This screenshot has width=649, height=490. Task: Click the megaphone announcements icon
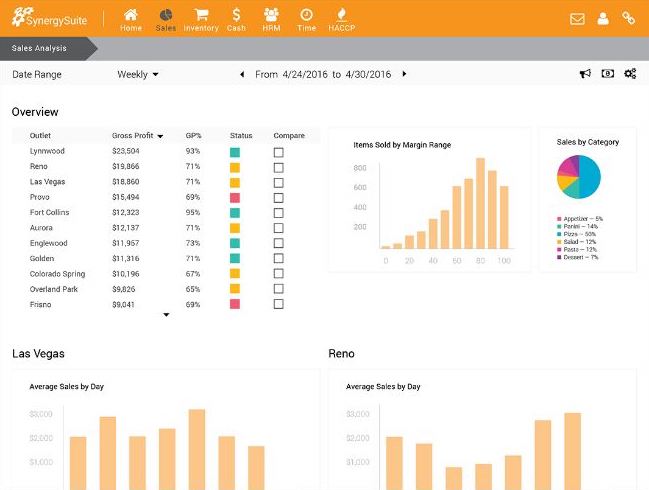pos(585,74)
